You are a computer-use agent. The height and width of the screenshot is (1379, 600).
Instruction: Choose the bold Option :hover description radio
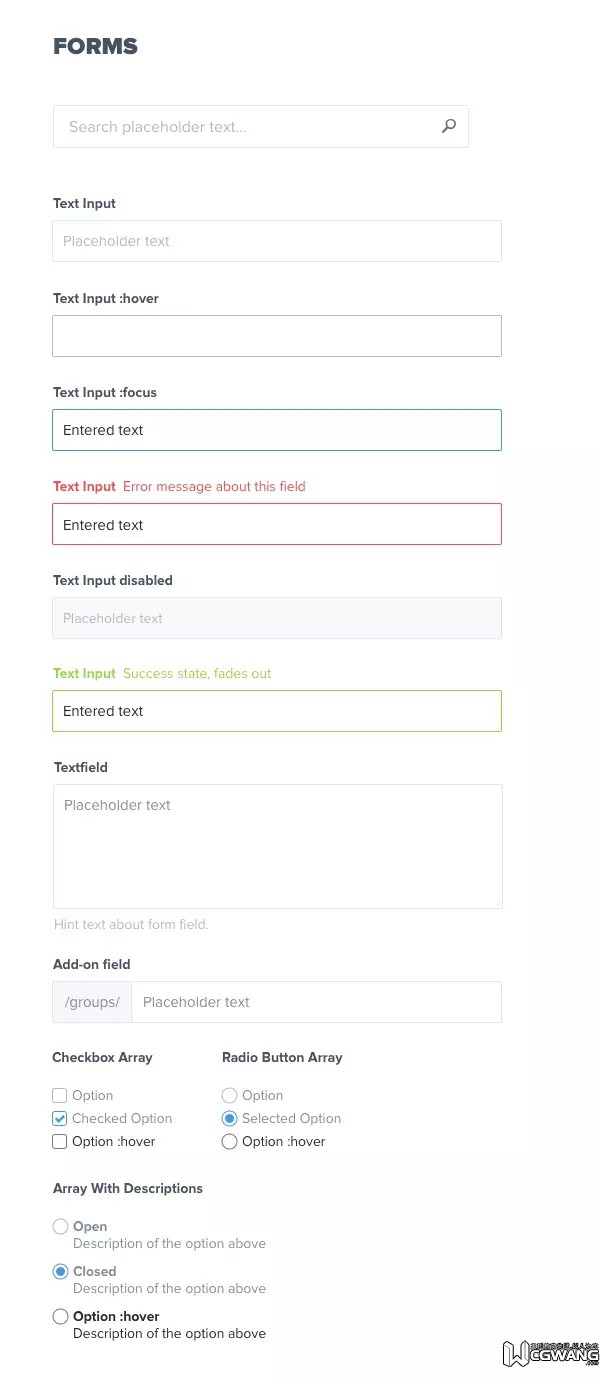pos(61,1317)
